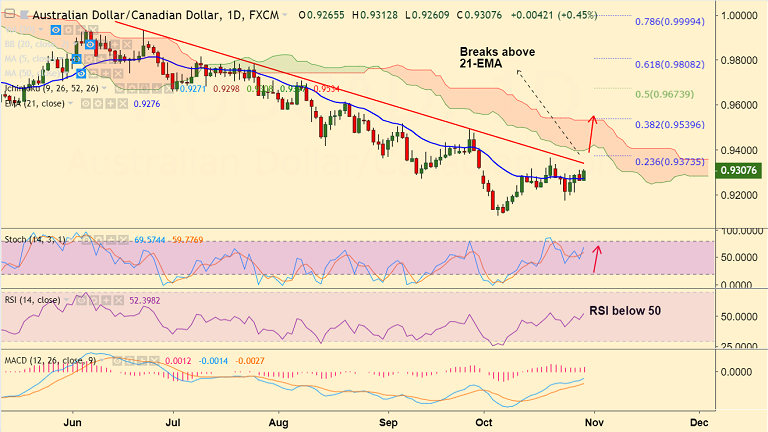Click the MACD histogram value 0.0012
The image size is (768, 432).
pyautogui.click(x=178, y=361)
